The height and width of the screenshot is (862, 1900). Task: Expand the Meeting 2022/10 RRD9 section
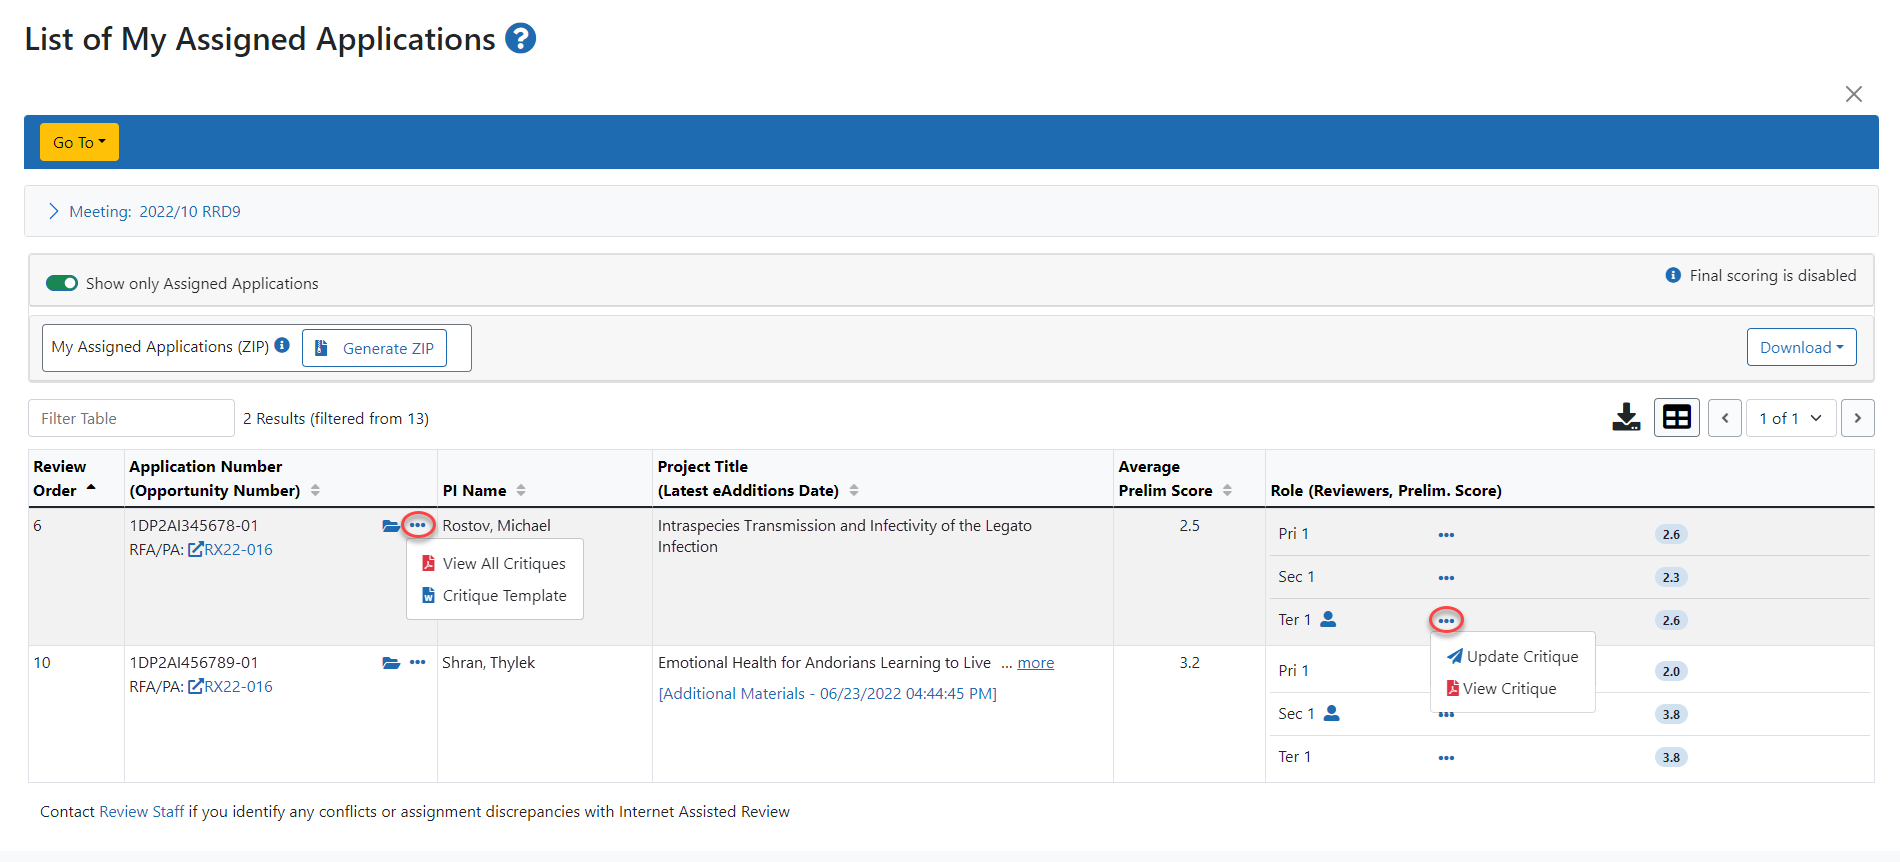[54, 212]
